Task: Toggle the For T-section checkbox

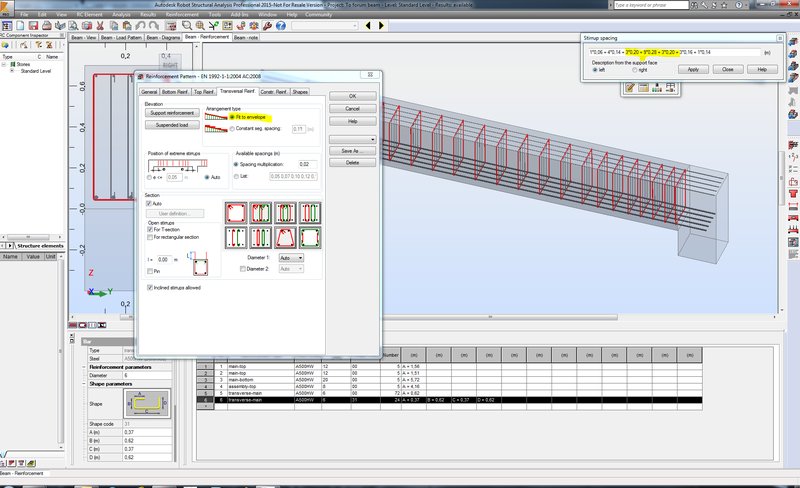Action: (149, 230)
